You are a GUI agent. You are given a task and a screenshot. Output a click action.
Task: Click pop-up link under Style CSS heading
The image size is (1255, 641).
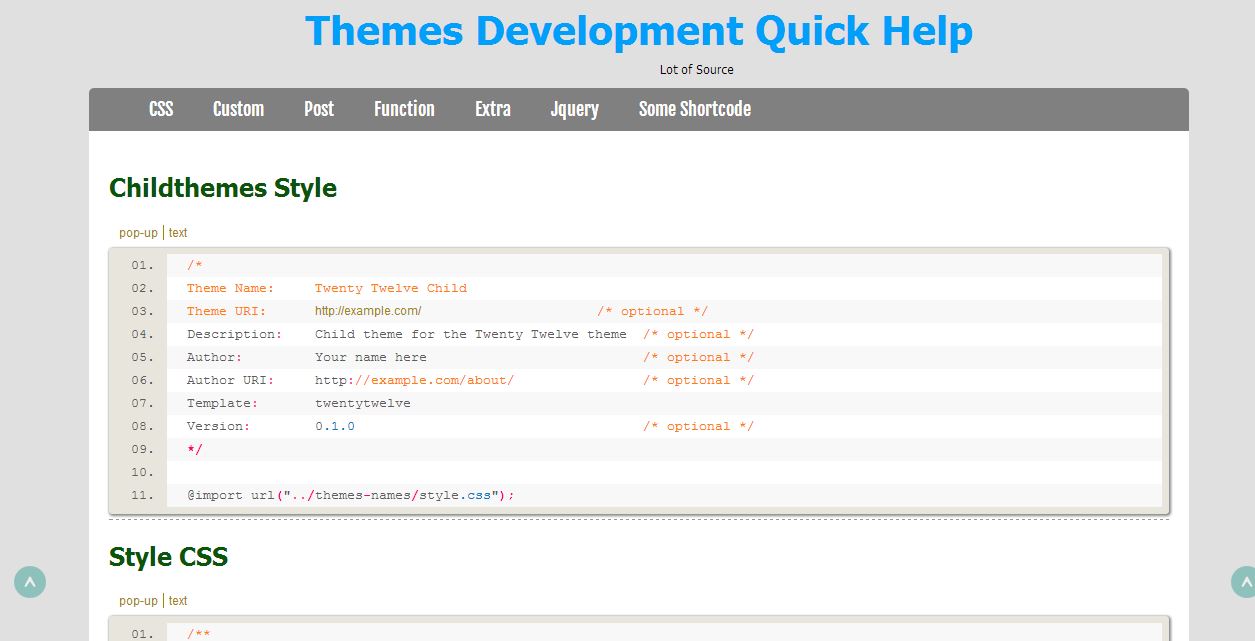(x=138, y=601)
